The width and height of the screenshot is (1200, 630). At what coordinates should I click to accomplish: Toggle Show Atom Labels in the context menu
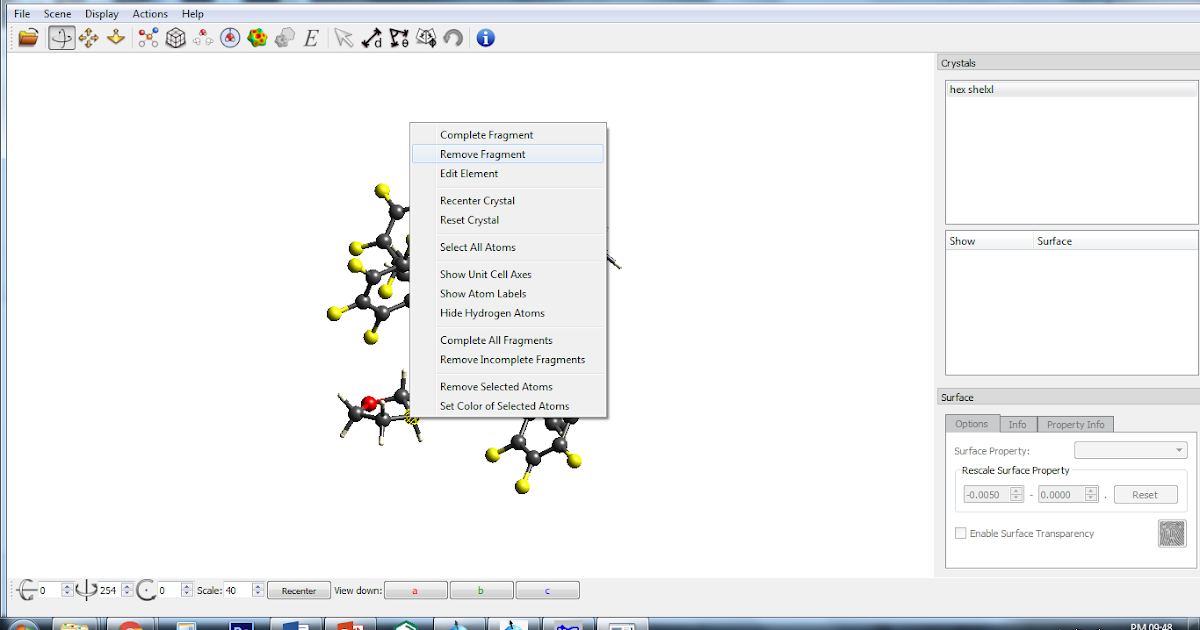(483, 293)
